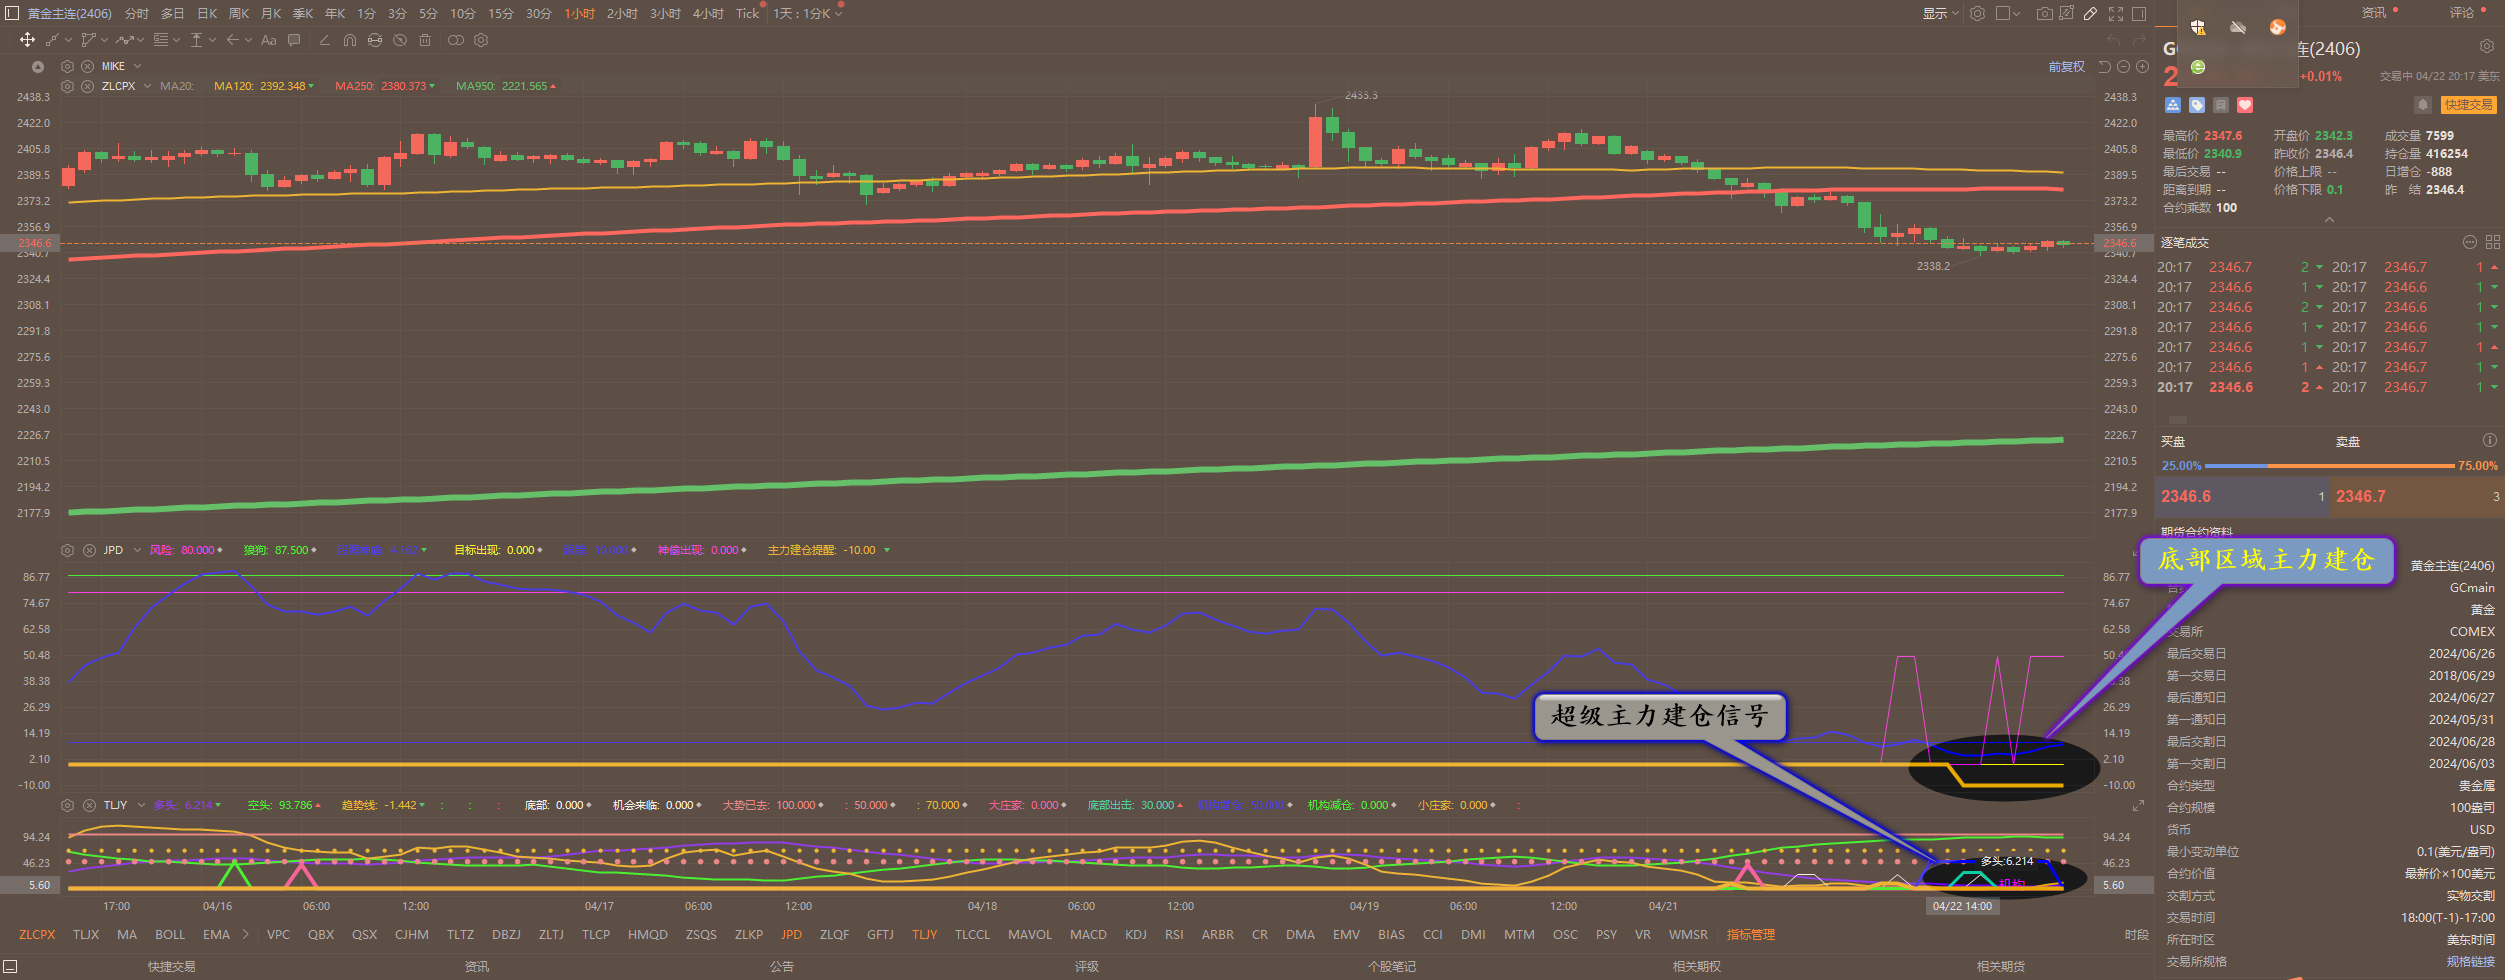This screenshot has width=2505, height=980.
Task: Toggle the left sidebar panel
Action: pos(12,13)
